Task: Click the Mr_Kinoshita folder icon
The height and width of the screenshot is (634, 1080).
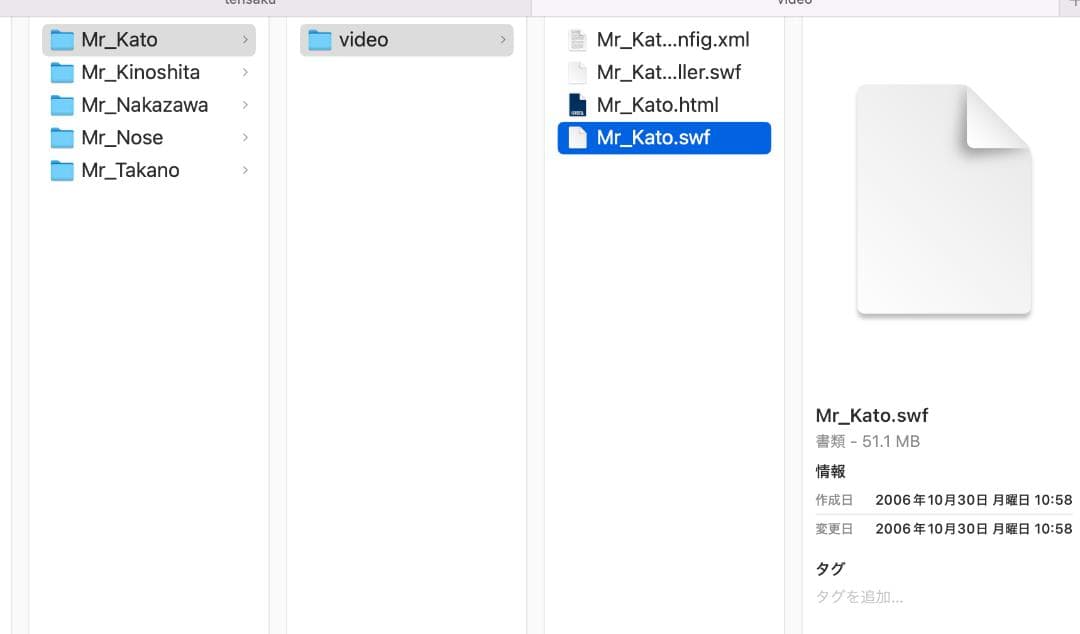Action: point(60,72)
